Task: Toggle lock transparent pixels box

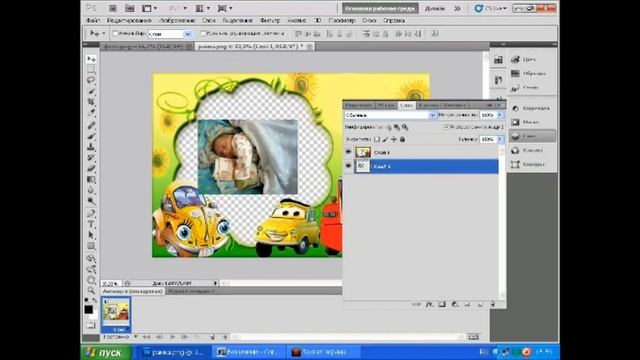Action: coord(377,139)
